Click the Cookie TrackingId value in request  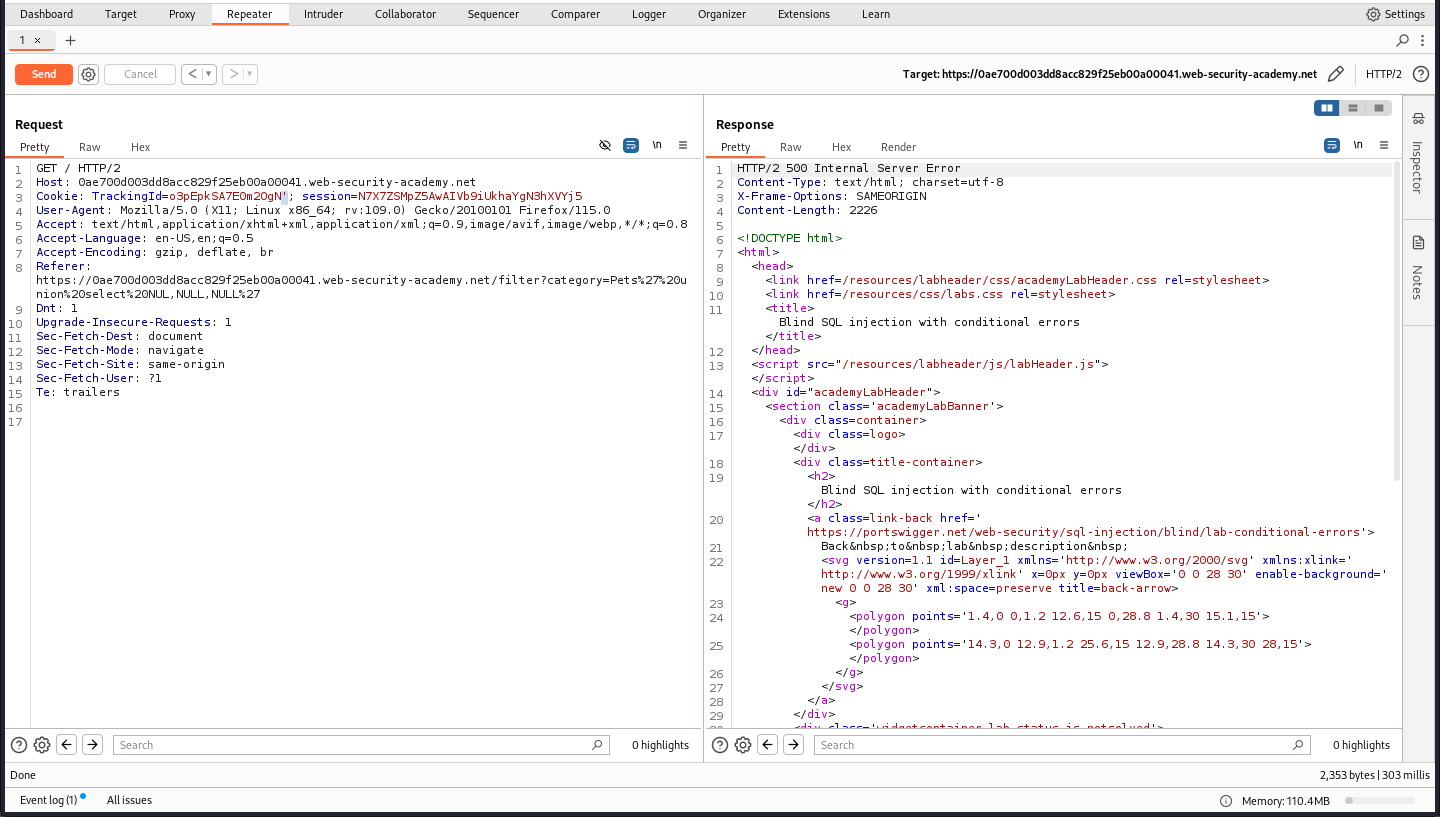228,196
